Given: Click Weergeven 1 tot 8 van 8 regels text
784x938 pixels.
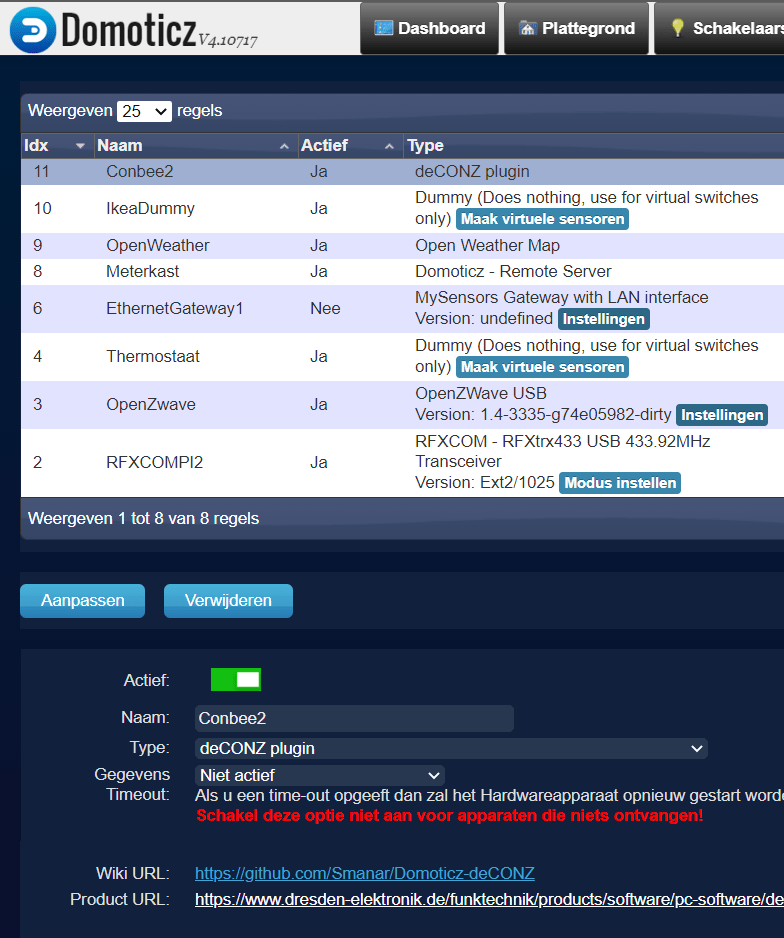Looking at the screenshot, I should click(144, 519).
